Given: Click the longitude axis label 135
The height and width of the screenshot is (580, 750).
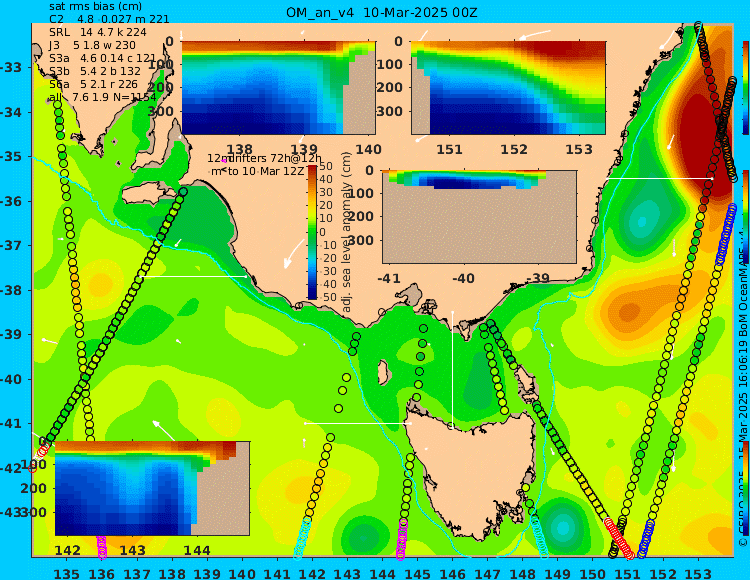Looking at the screenshot, I should coord(66,573).
